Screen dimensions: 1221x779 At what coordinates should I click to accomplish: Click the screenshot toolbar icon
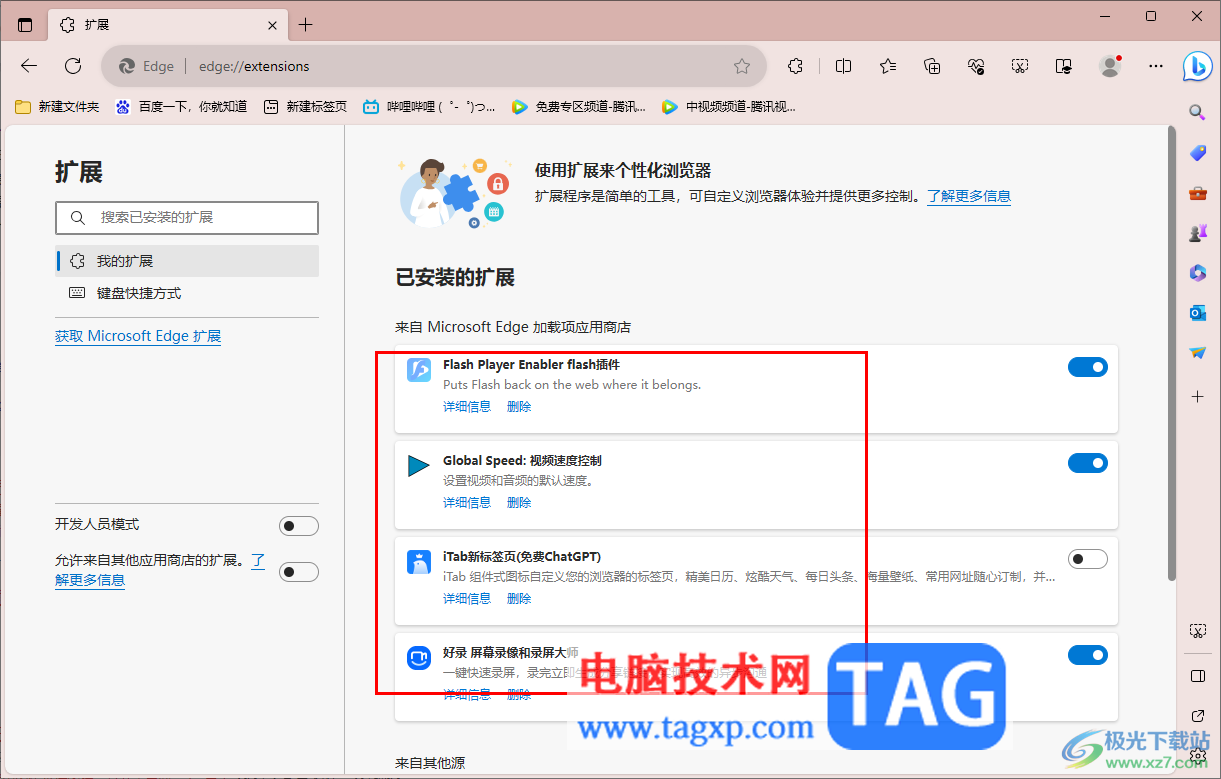click(x=1020, y=66)
